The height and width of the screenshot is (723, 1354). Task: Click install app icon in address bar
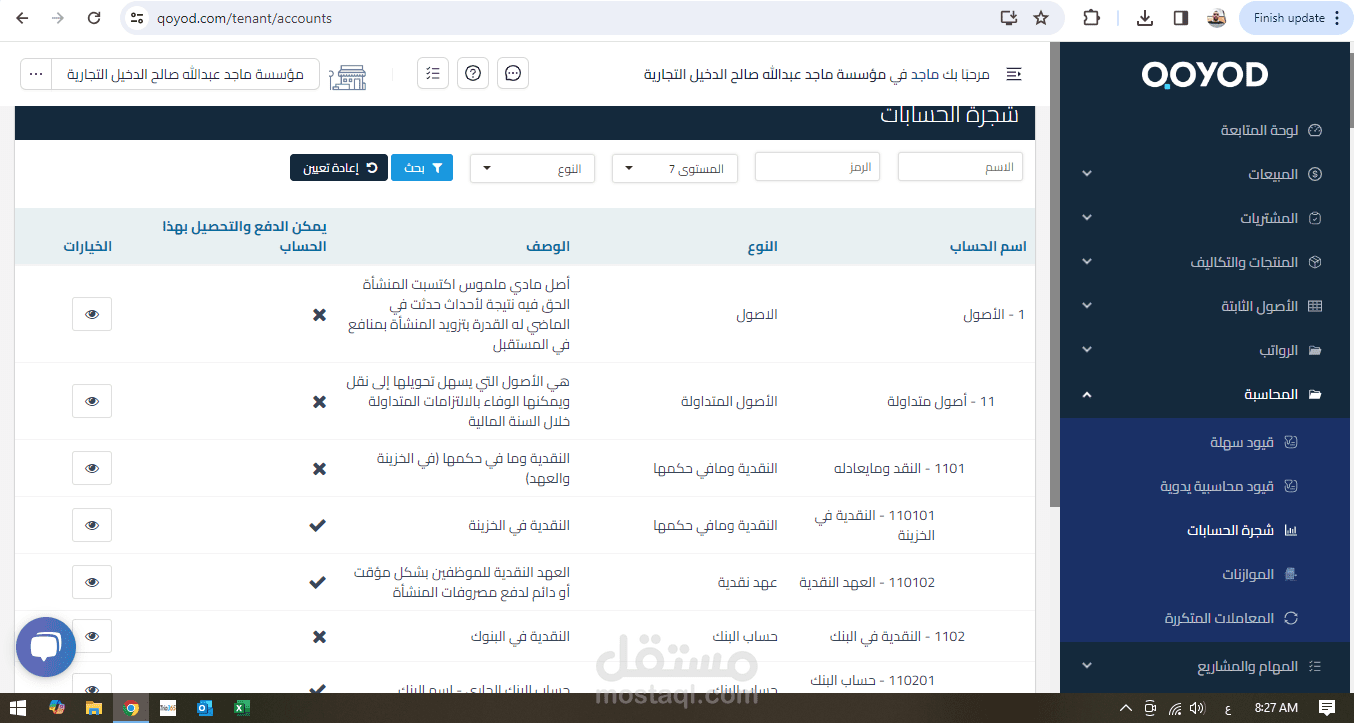(1008, 18)
